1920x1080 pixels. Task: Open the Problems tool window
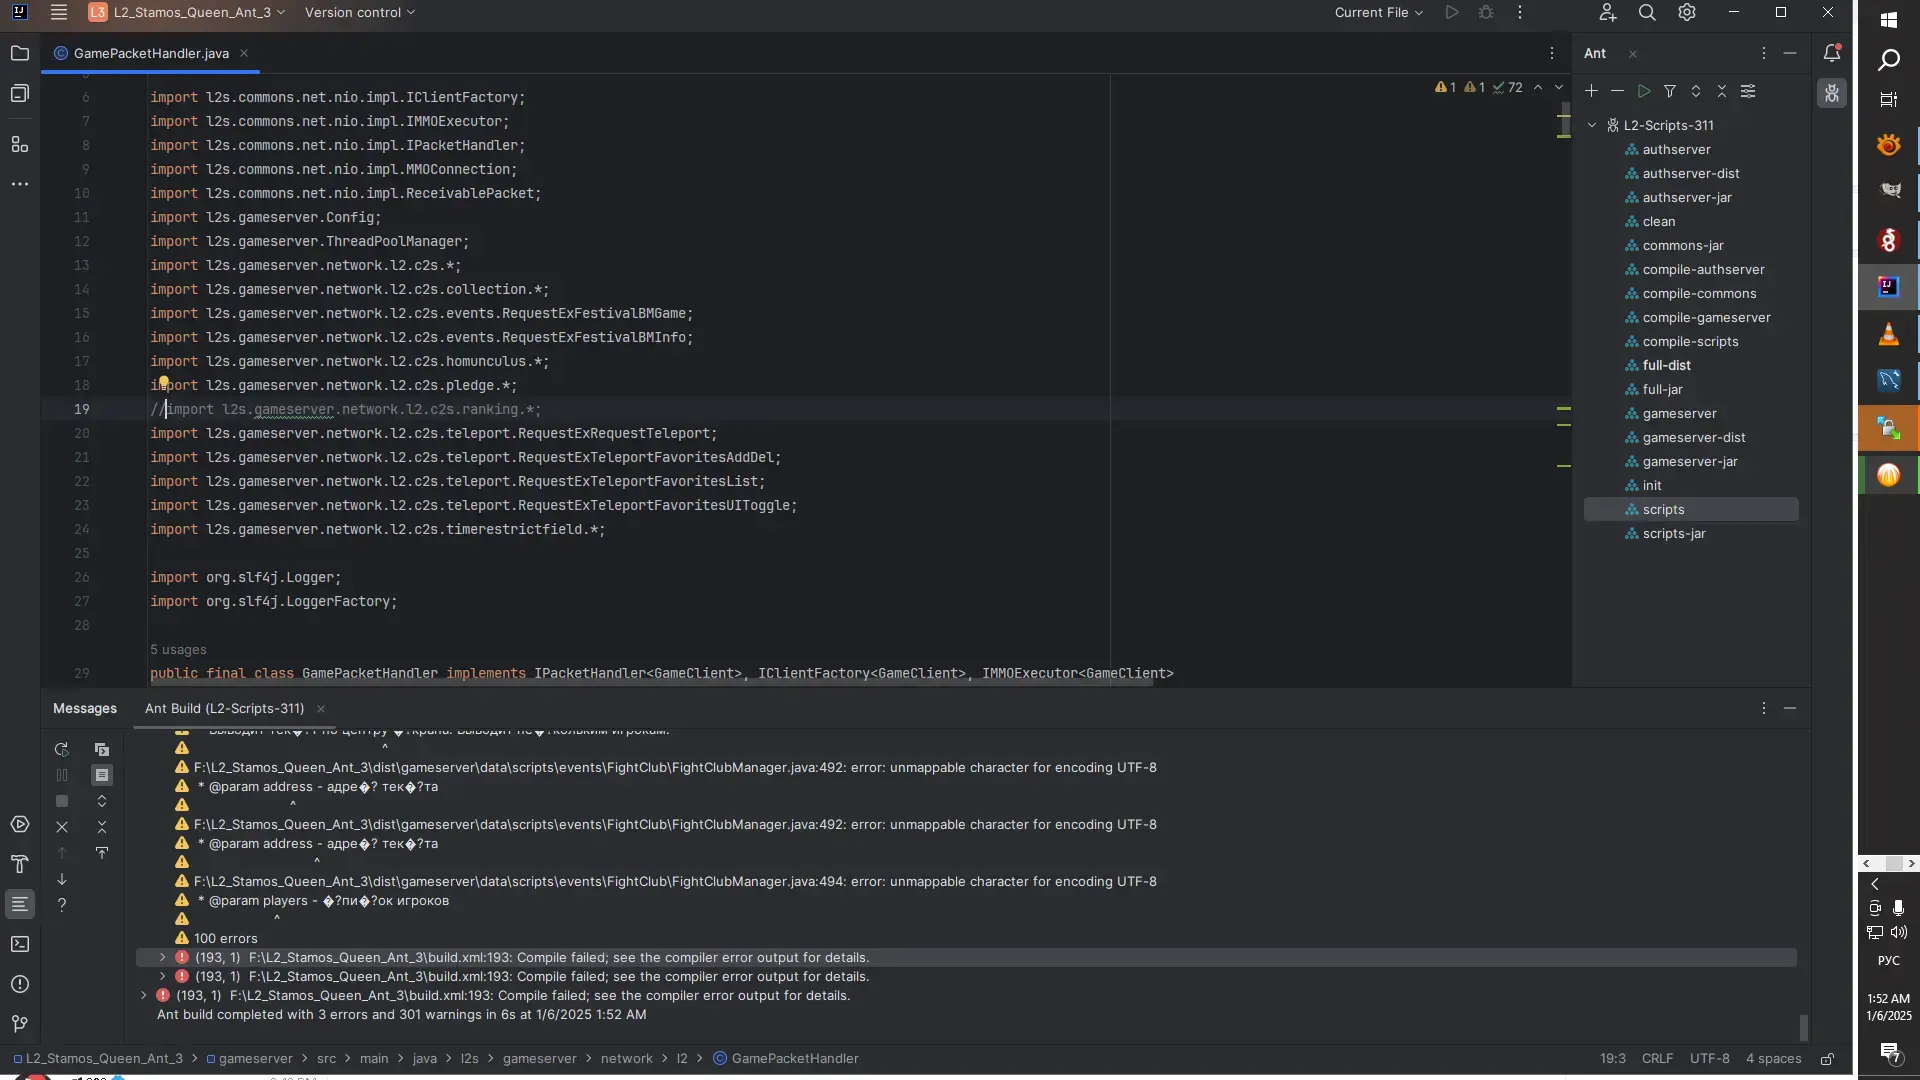pos(20,984)
